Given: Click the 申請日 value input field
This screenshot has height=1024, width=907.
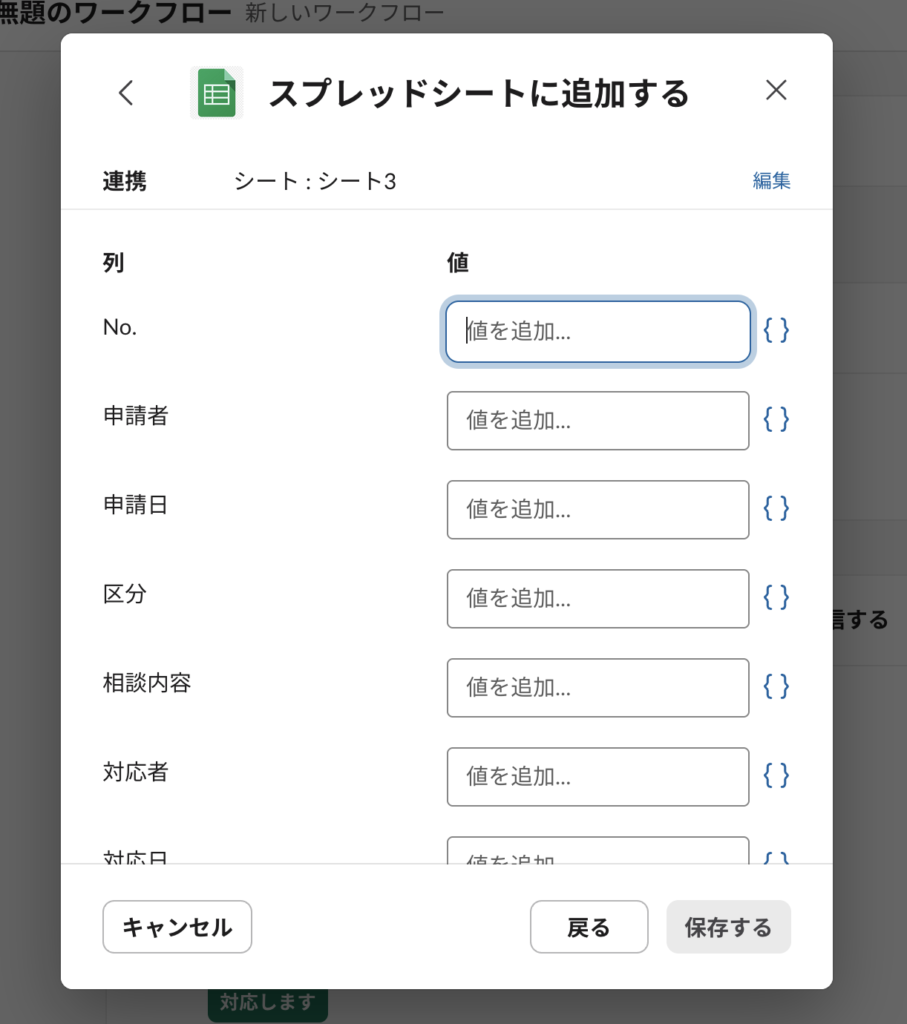Looking at the screenshot, I should tap(597, 510).
